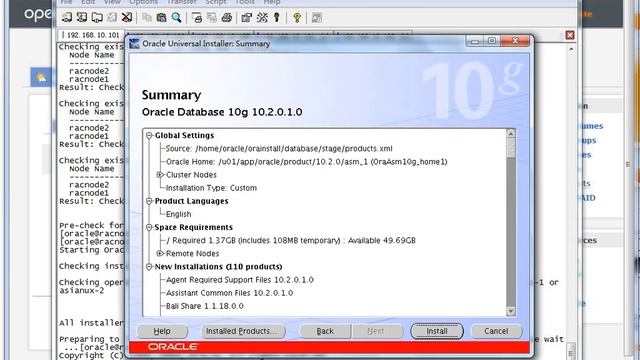
Task: Click the Remote Nodes label
Action: click(x=192, y=253)
